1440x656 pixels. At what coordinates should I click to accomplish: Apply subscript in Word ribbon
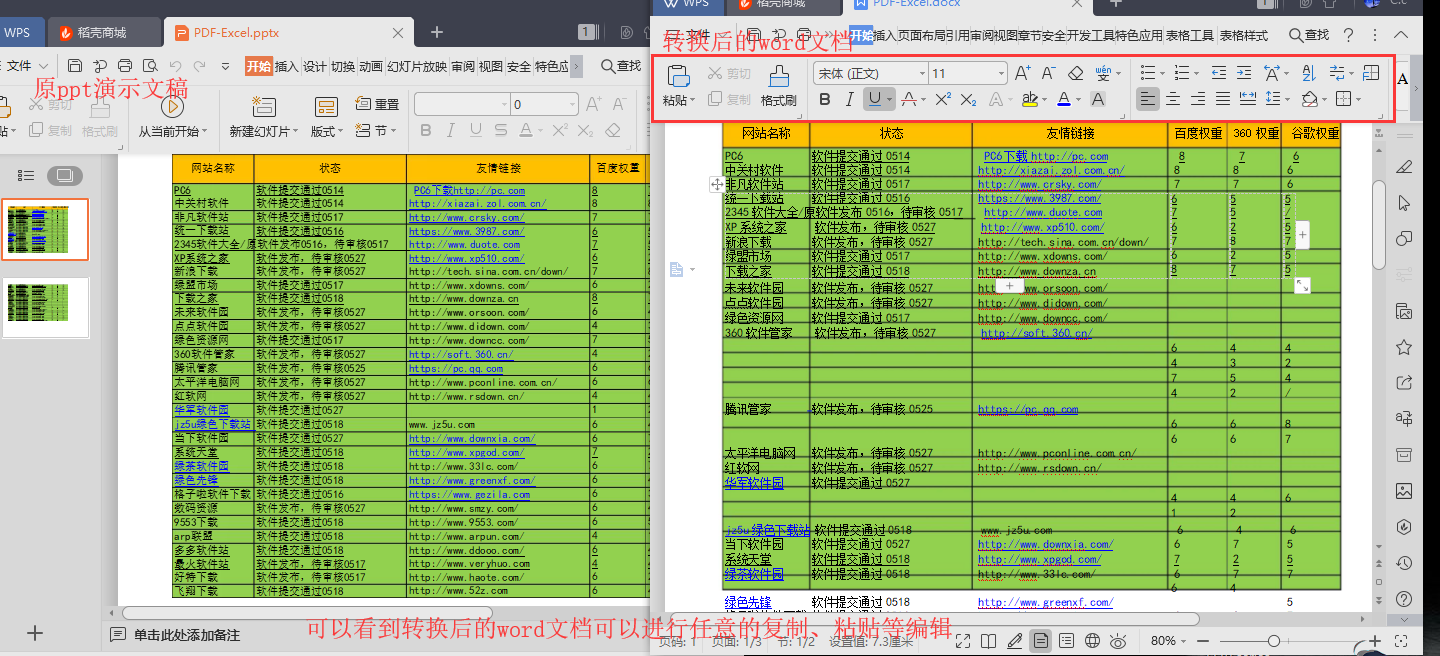[968, 99]
